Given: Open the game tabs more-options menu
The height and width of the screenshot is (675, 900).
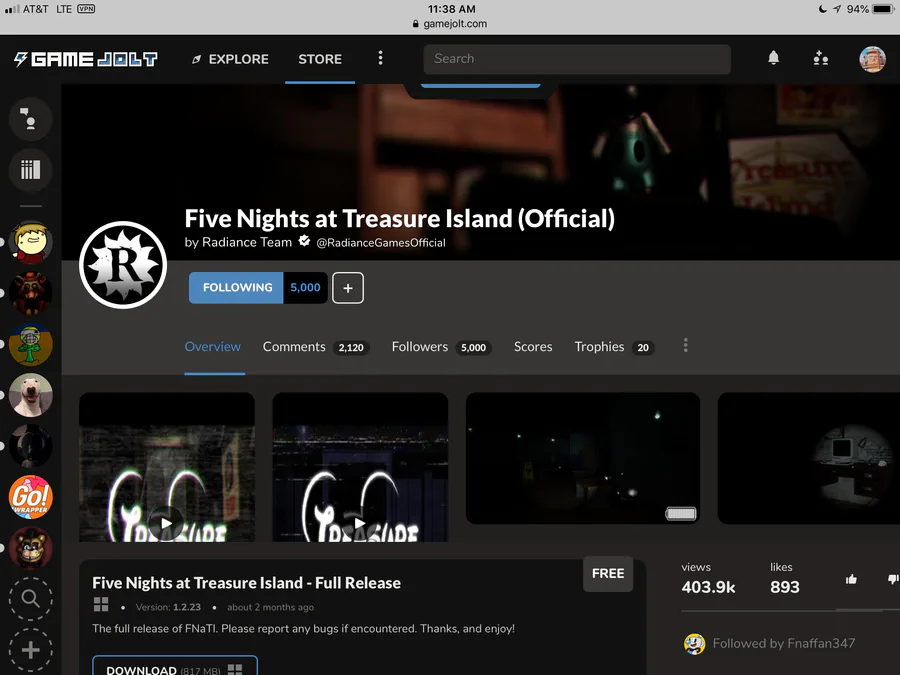Looking at the screenshot, I should [685, 346].
